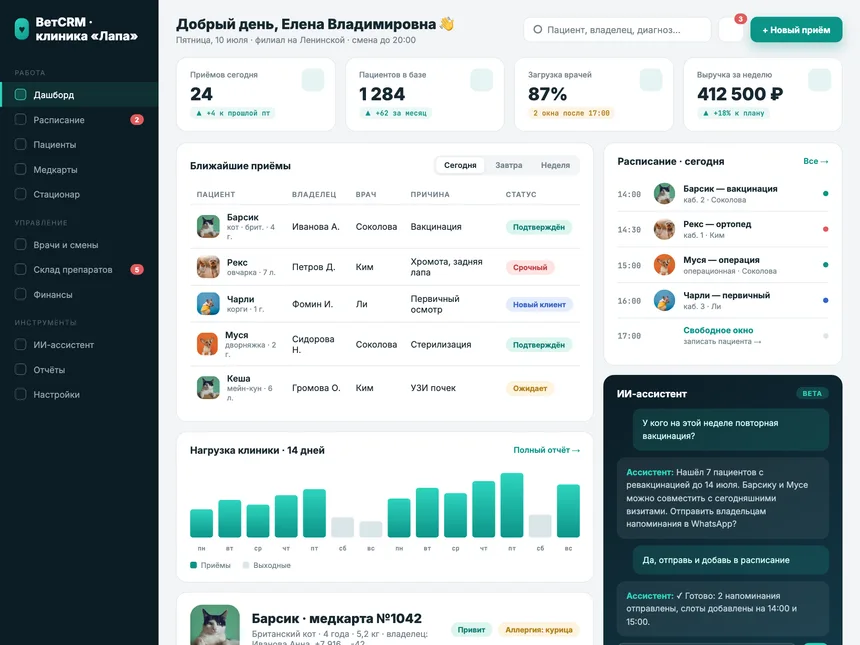Viewport: 860px width, 645px height.
Task: Click the icon on Пациентов в базе card
Action: tap(482, 80)
